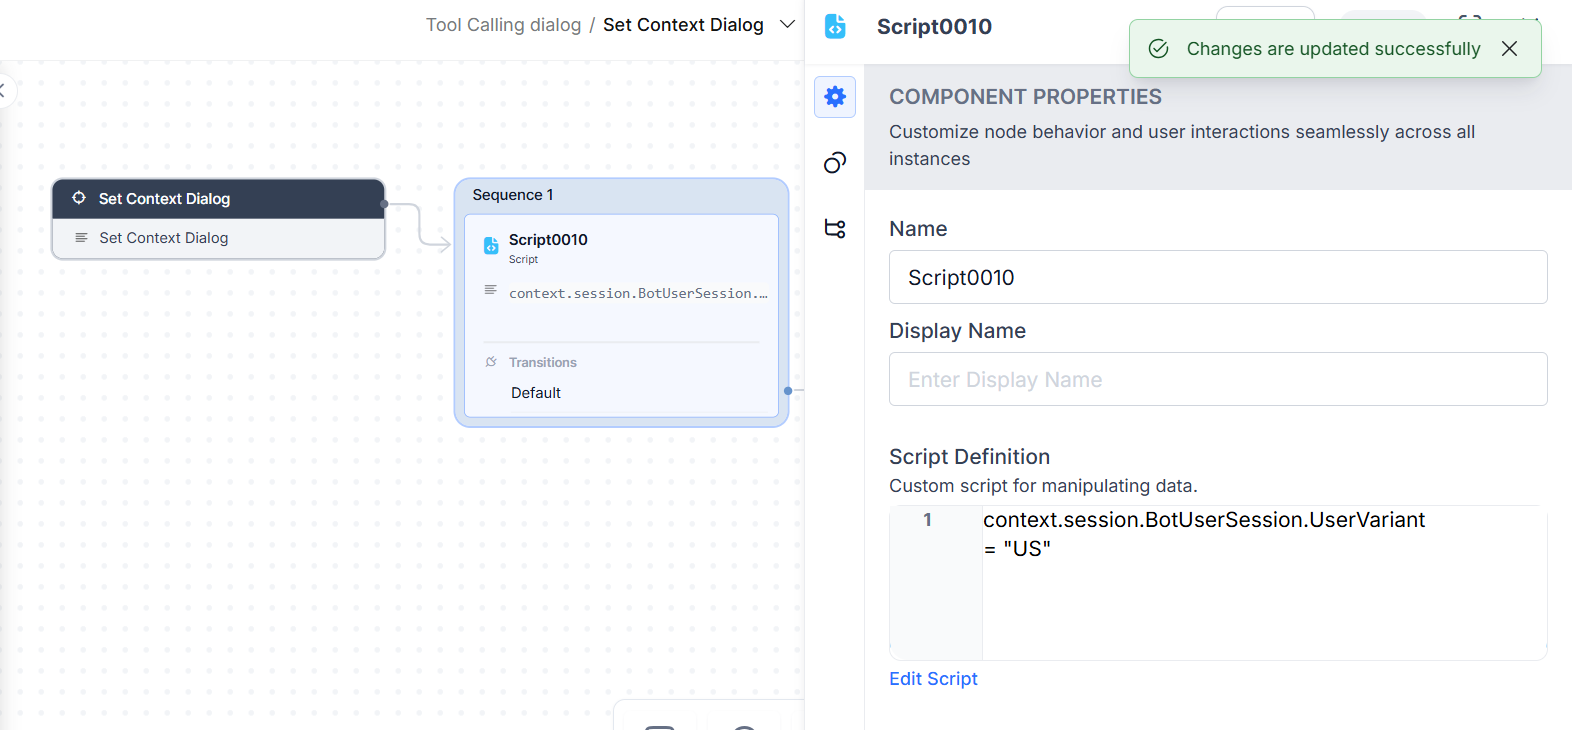Click the lines icon beside script preview
The width and height of the screenshot is (1572, 730).
coord(491,290)
